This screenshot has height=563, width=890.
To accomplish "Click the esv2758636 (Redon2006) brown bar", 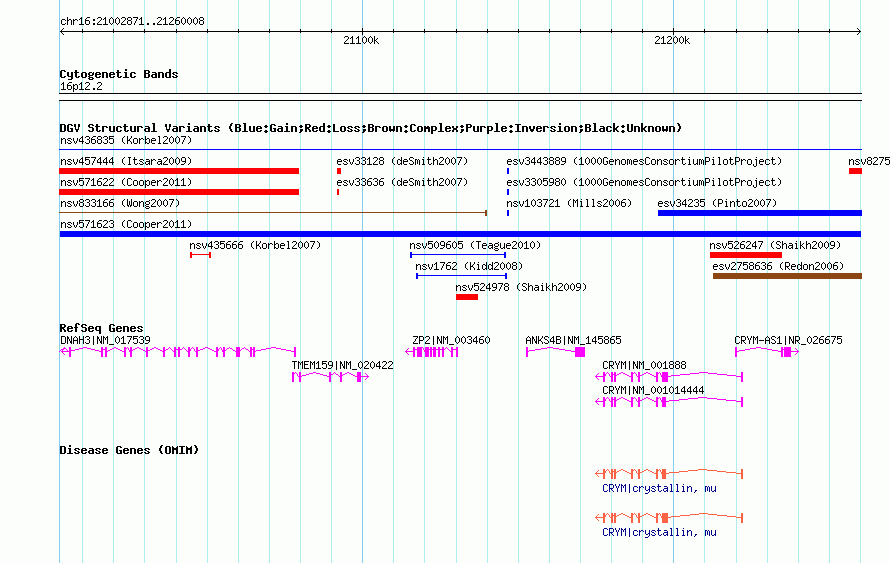I will point(787,276).
